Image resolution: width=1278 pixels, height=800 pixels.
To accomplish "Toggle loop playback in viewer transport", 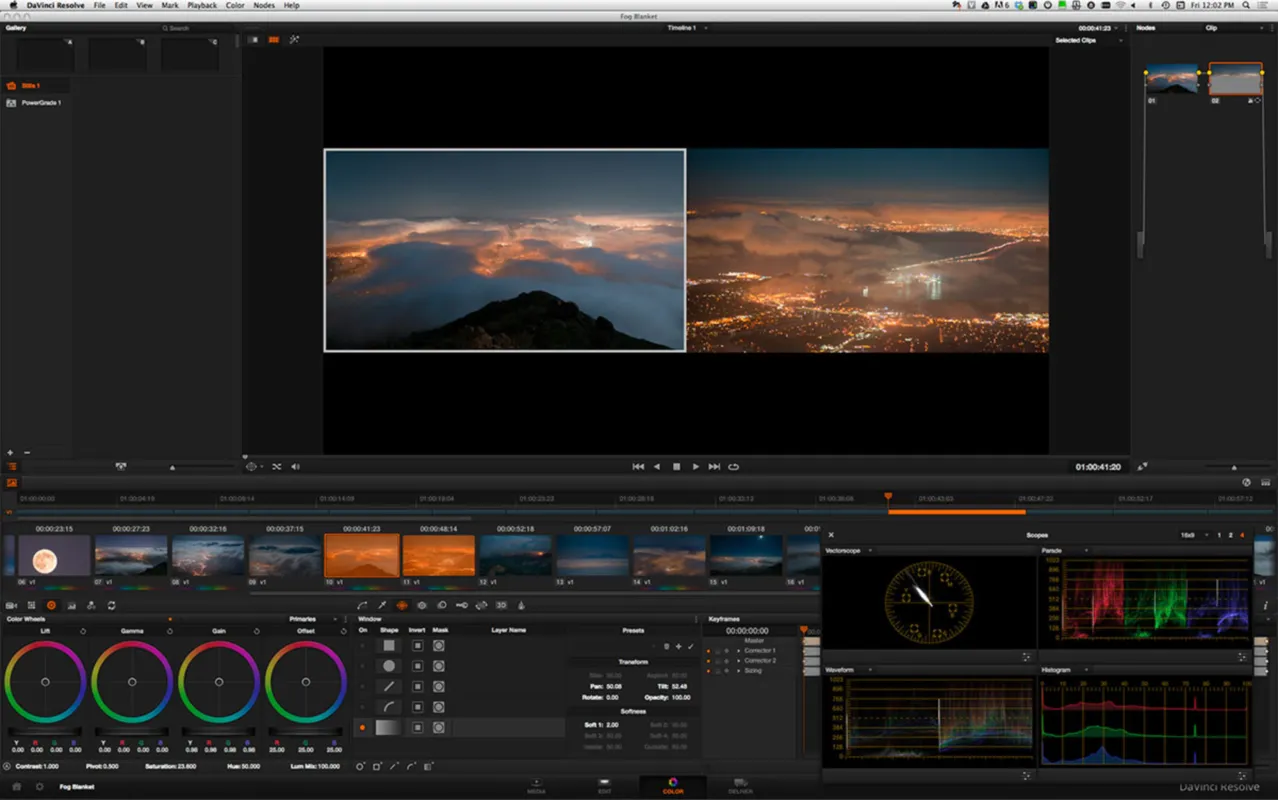I will point(733,467).
